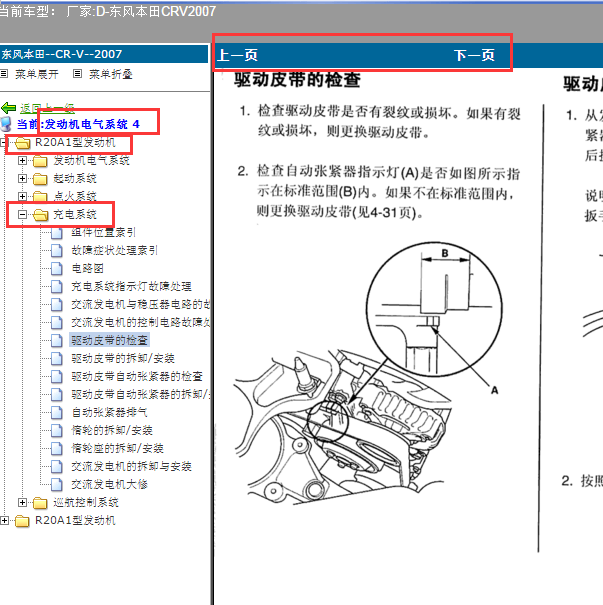The width and height of the screenshot is (603, 605).
Task: Open 驱动皮带自动张紧器的拆卸 document
Action: coord(140,395)
